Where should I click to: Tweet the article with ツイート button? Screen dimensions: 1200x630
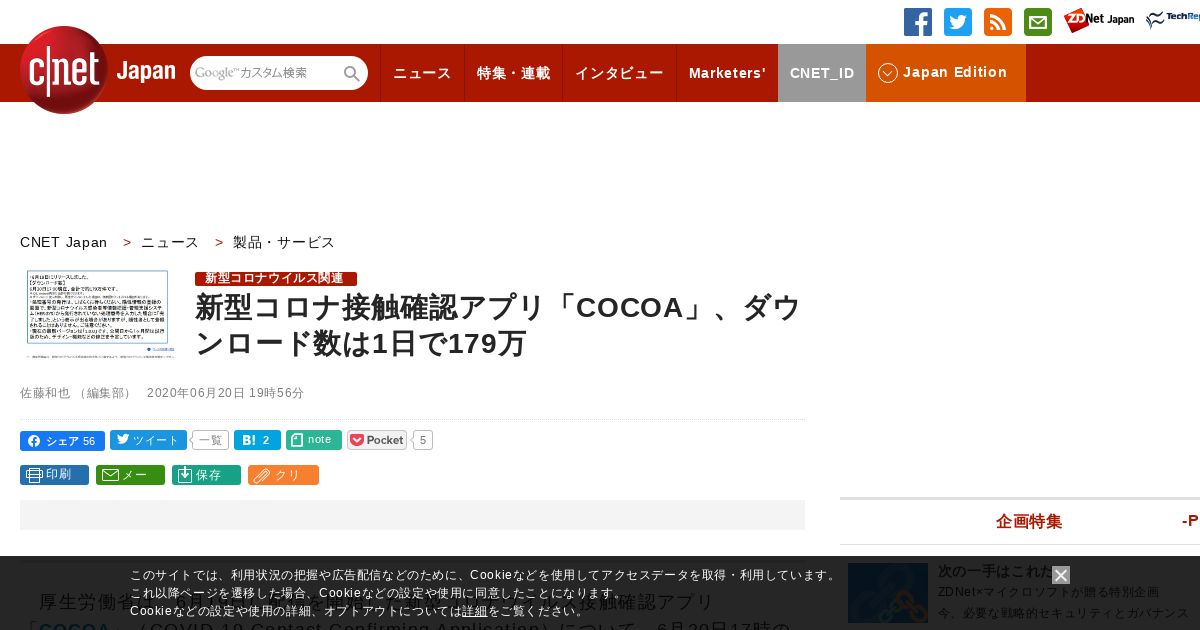[148, 440]
